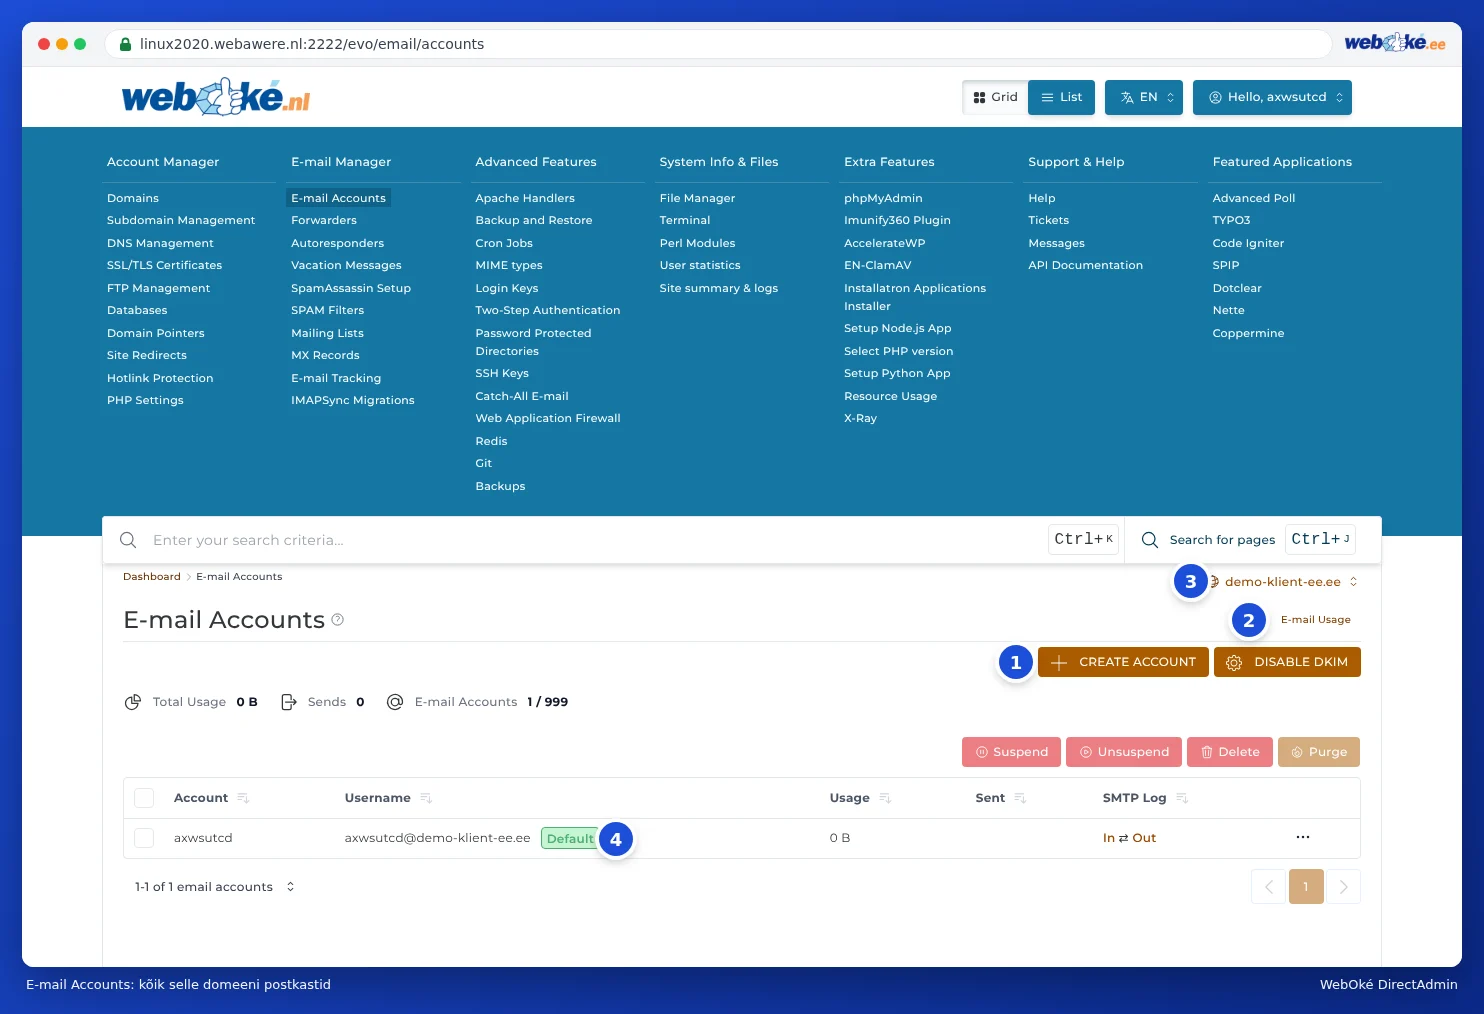Toggle the select-all accounts checkbox
The height and width of the screenshot is (1014, 1484).
144,798
